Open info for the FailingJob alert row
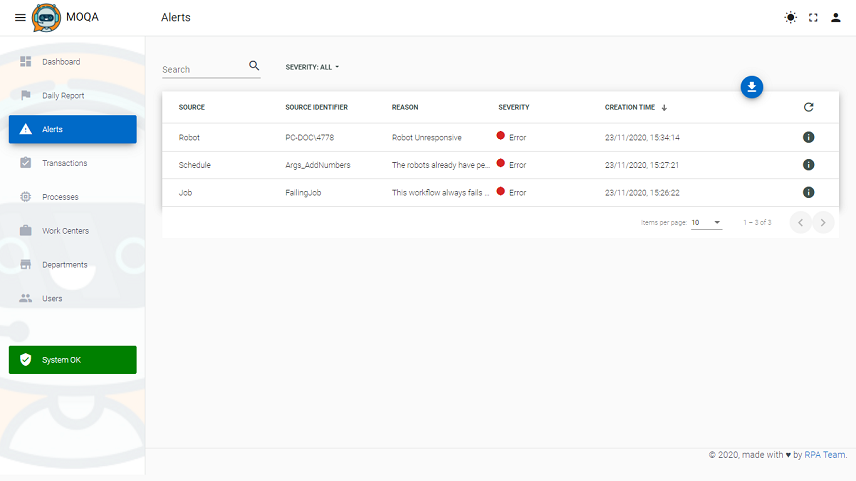 coord(809,192)
